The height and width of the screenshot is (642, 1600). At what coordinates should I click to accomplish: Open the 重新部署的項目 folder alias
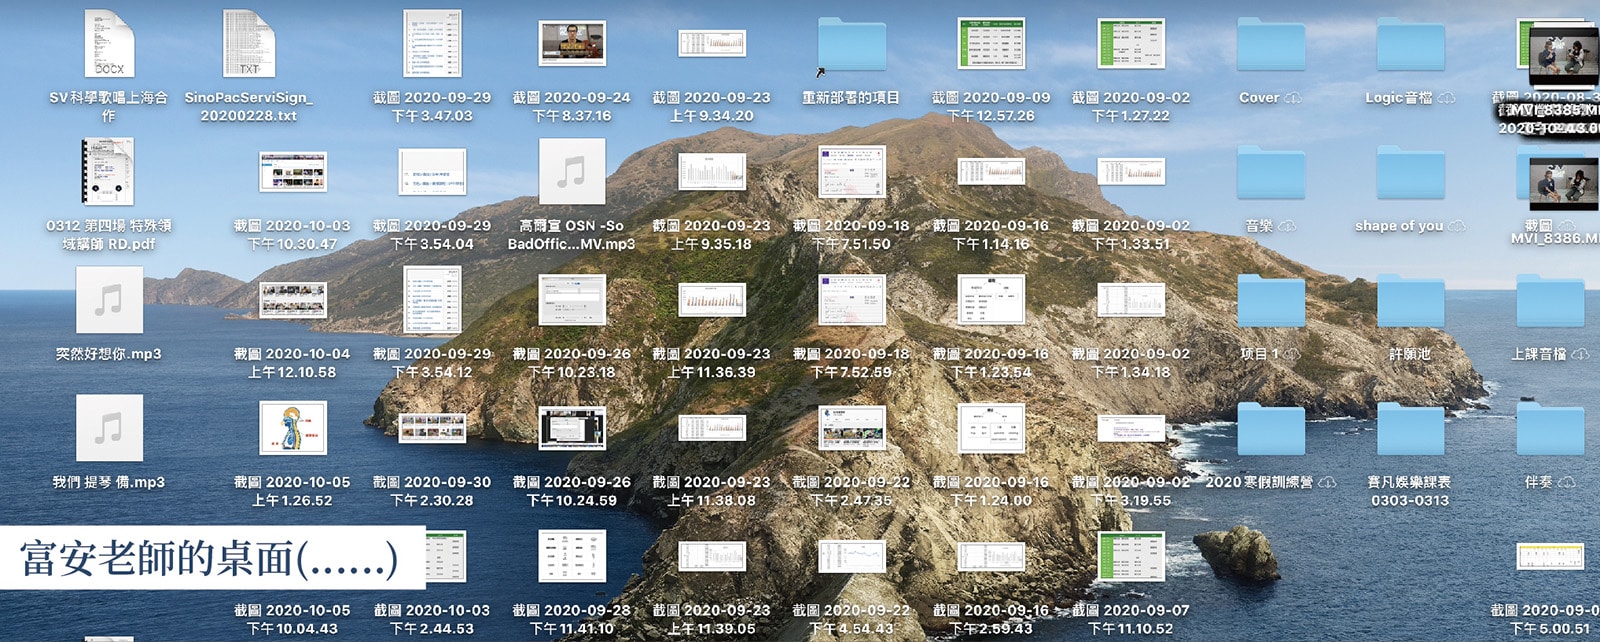point(851,45)
